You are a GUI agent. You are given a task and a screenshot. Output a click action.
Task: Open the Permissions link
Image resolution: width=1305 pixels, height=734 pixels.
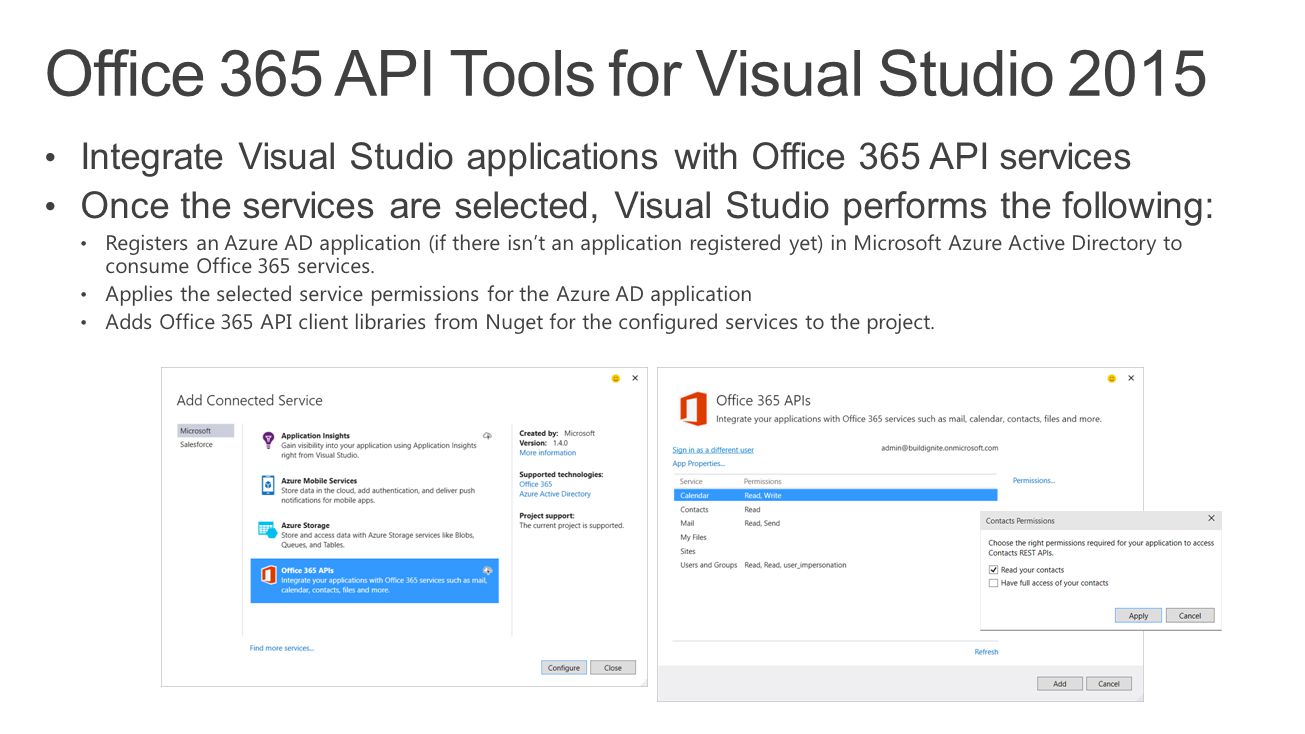pyautogui.click(x=1034, y=481)
